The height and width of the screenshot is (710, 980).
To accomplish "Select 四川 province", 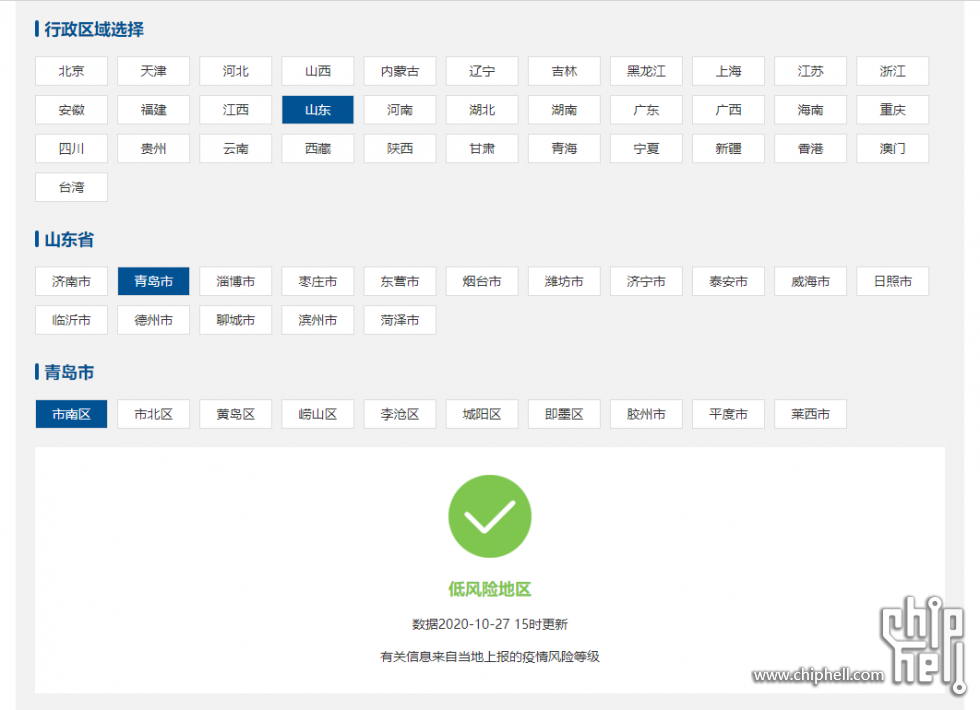I will coord(71,149).
